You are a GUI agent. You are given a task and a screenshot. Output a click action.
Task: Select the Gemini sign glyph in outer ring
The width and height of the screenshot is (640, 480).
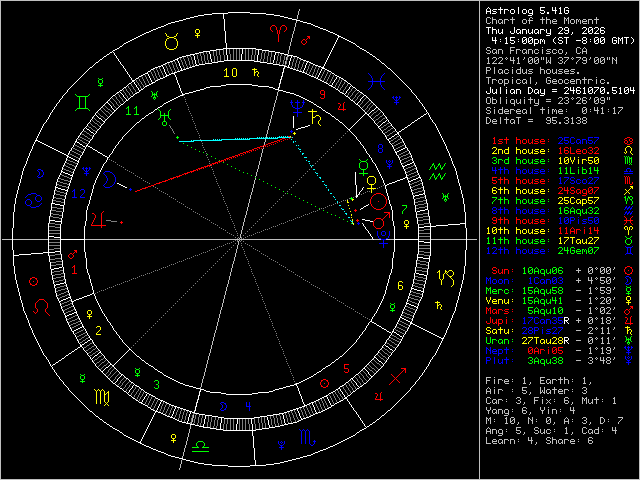point(82,102)
